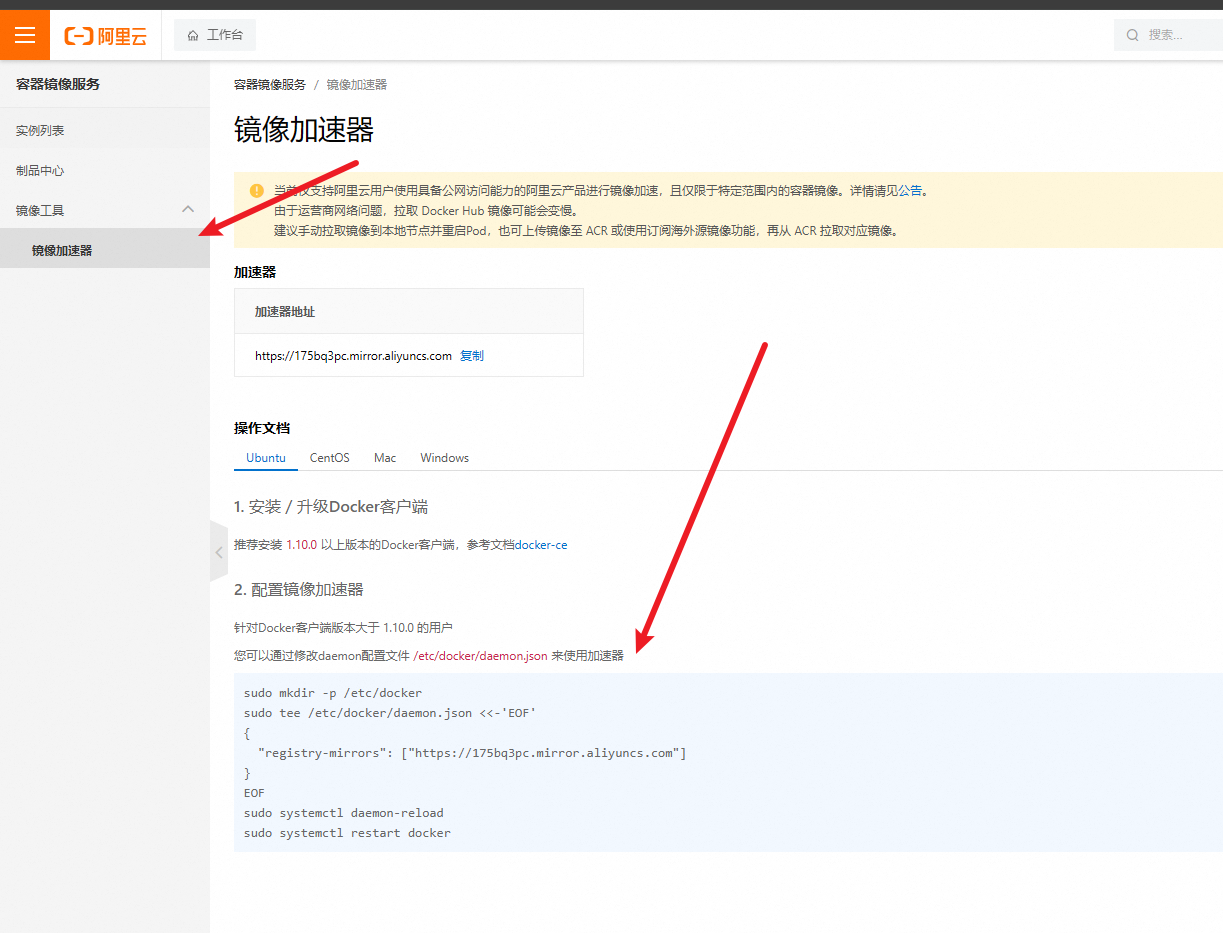Open the 公告 announcement link
This screenshot has width=1223, height=933.
pos(910,191)
